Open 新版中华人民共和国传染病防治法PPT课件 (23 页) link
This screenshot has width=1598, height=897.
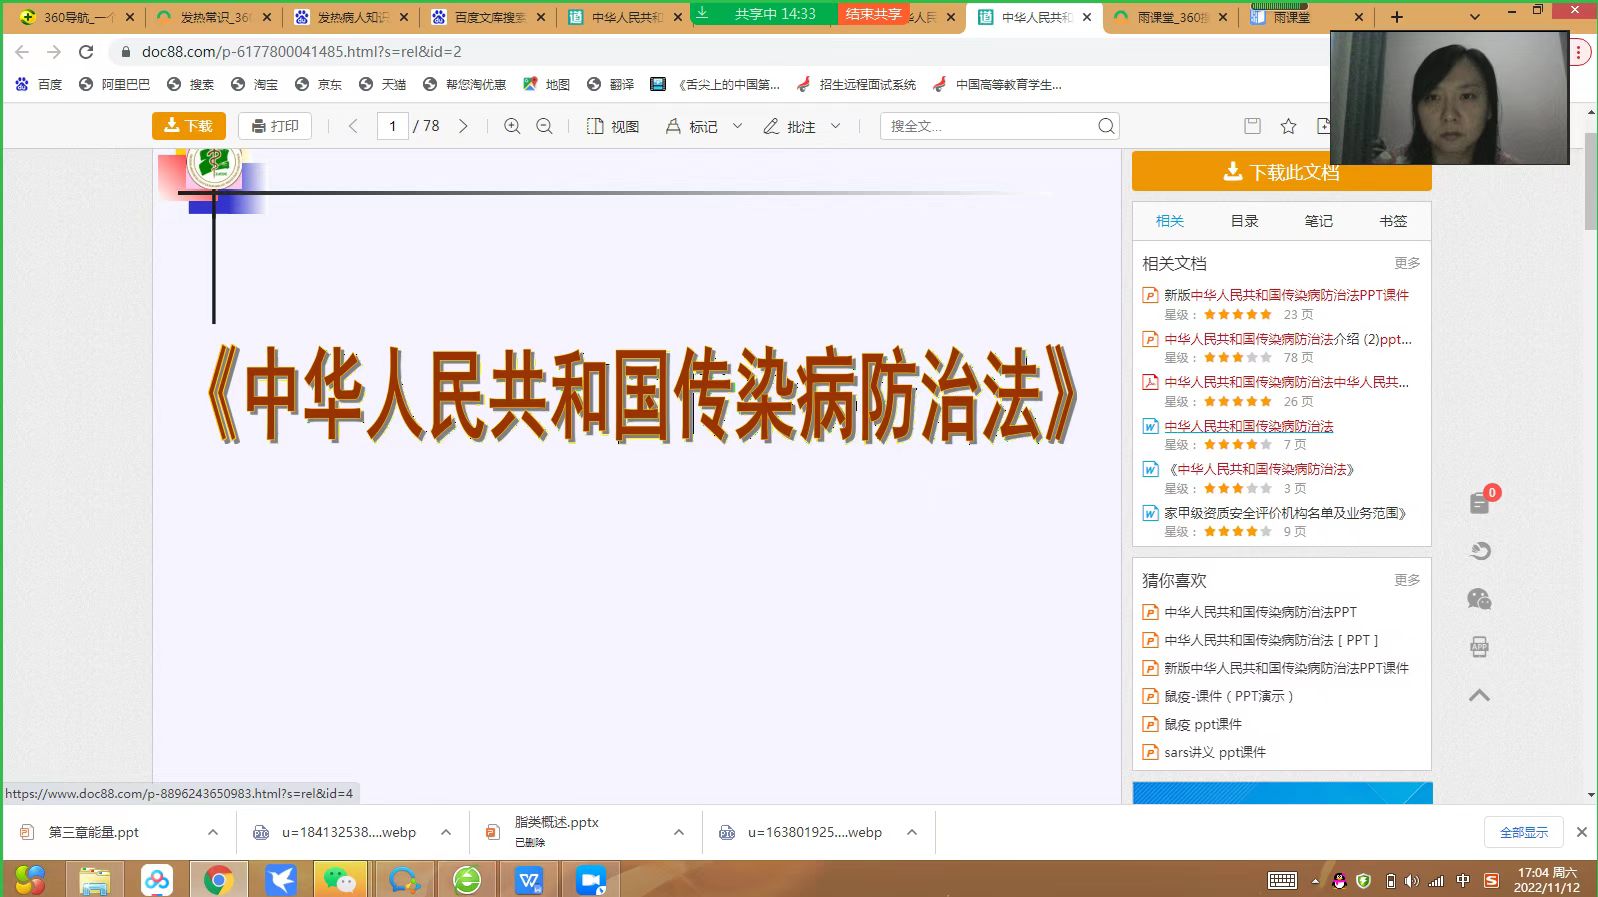1286,295
